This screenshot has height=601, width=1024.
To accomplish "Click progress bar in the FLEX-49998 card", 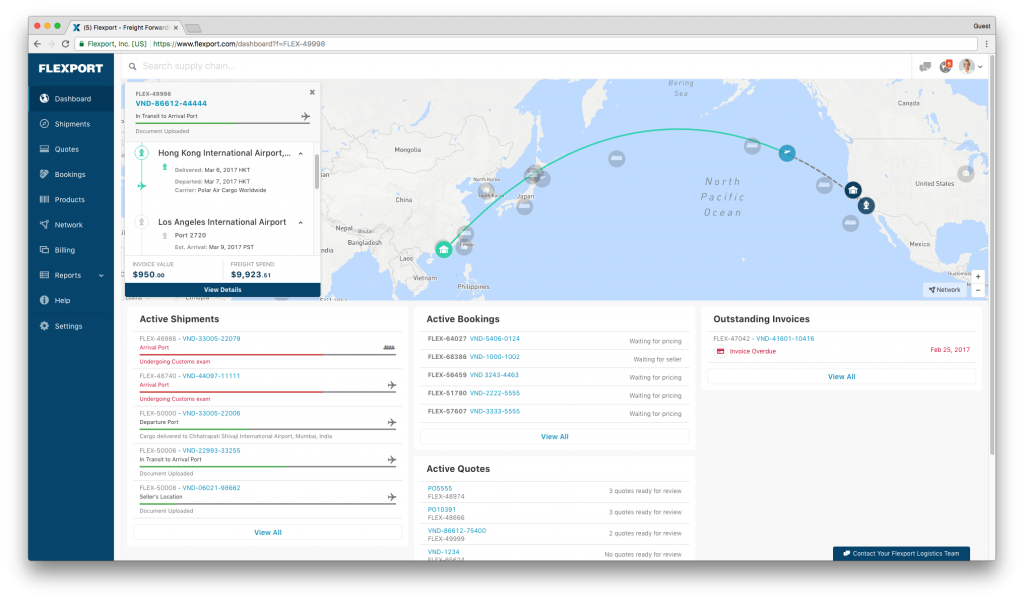I will point(222,123).
